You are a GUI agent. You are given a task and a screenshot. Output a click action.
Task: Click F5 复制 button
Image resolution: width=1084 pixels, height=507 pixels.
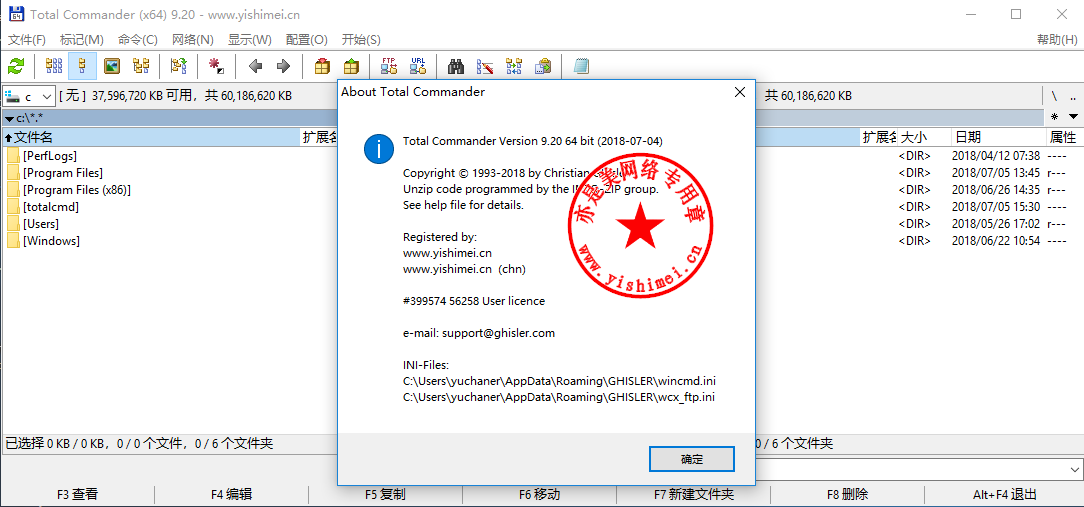(x=385, y=495)
